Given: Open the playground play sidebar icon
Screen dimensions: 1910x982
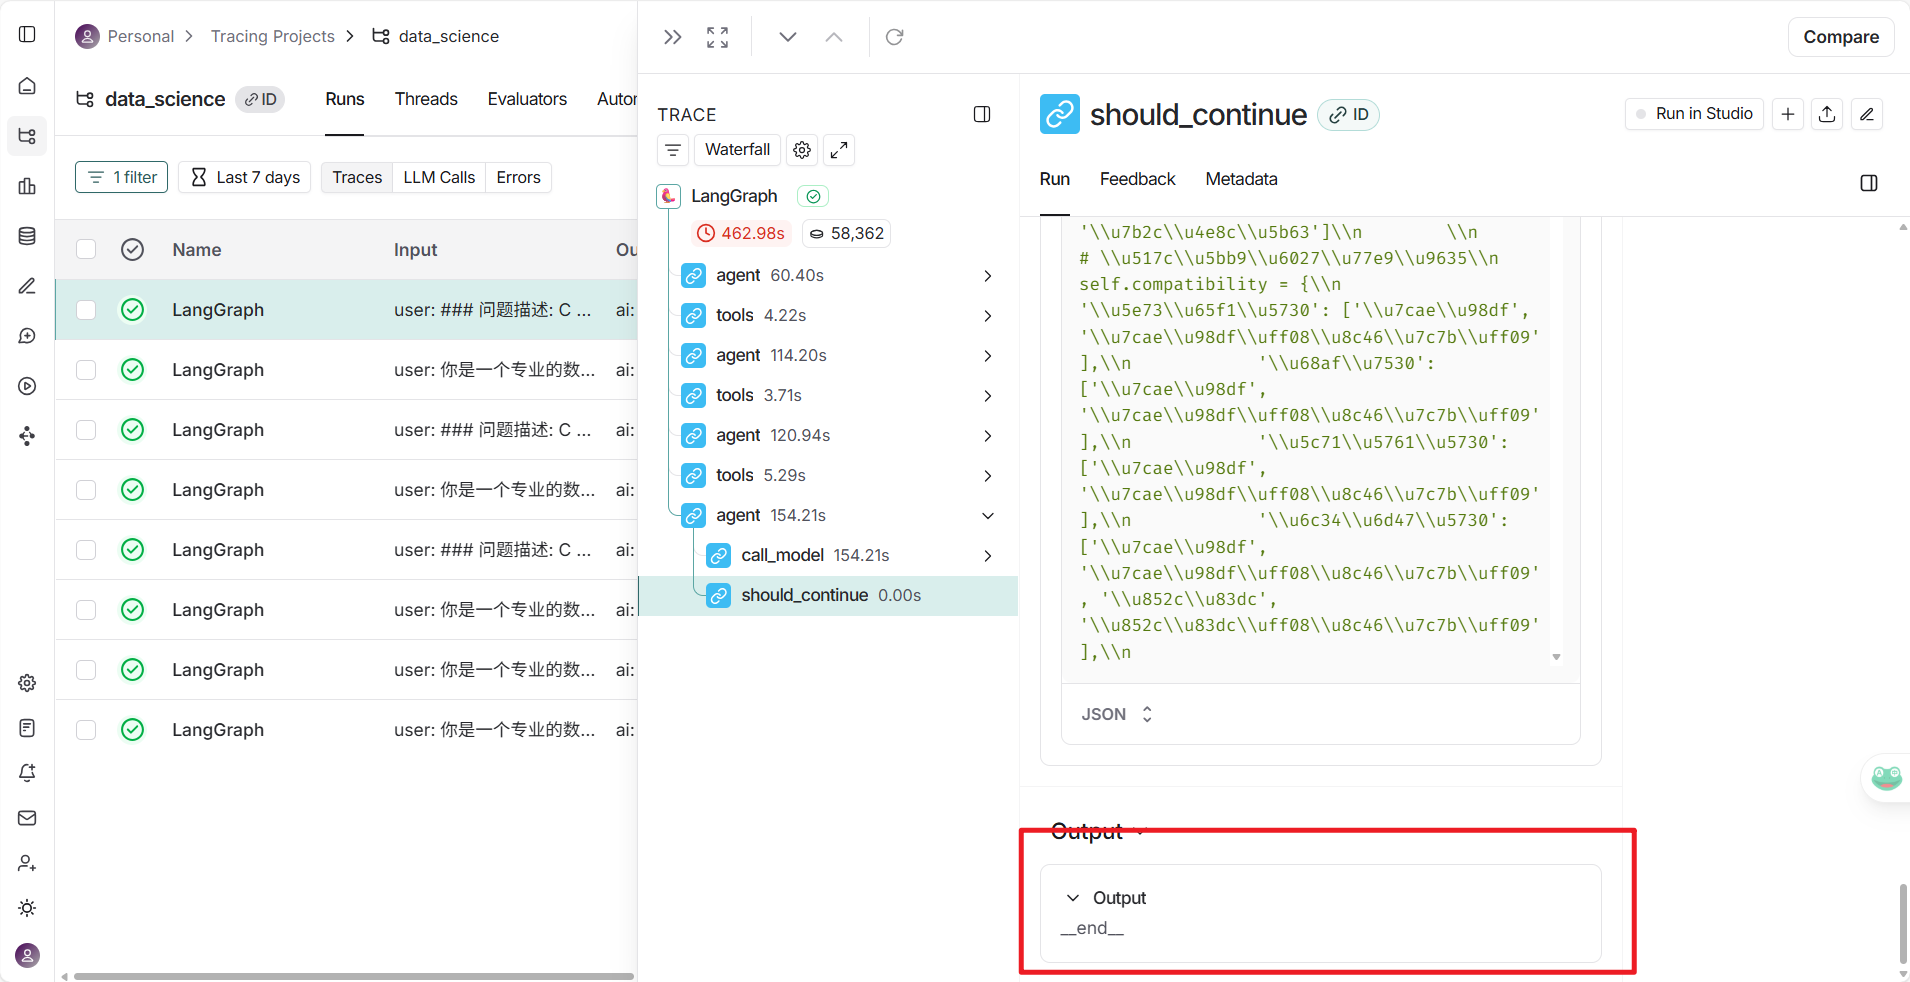Looking at the screenshot, I should coord(27,386).
